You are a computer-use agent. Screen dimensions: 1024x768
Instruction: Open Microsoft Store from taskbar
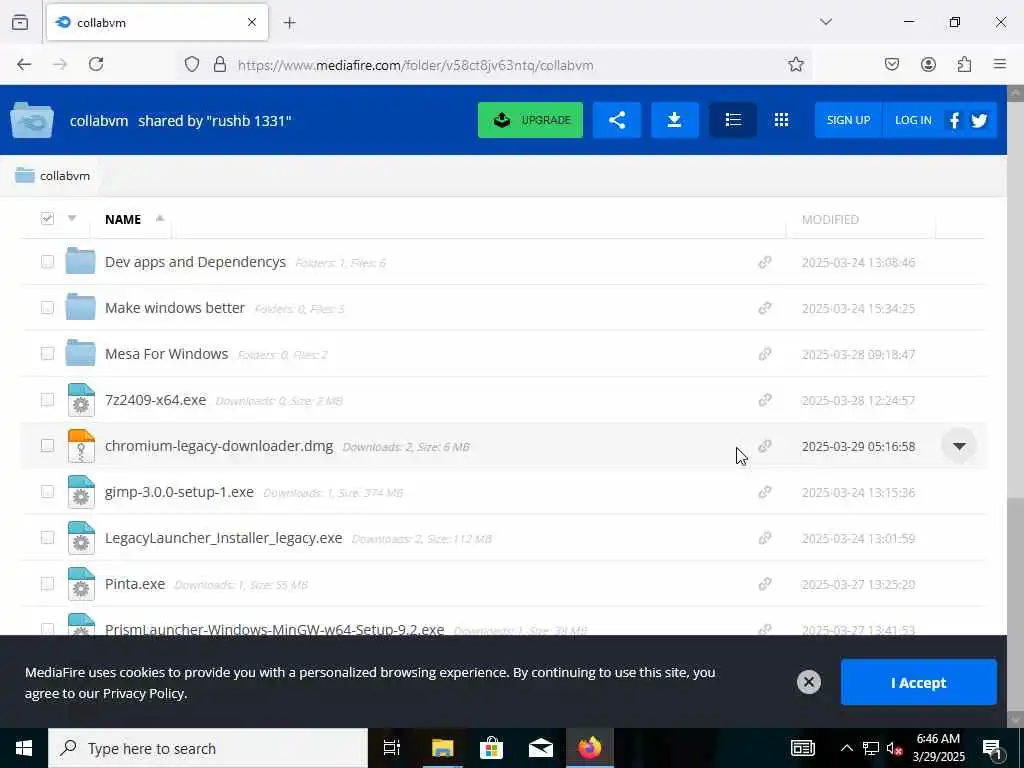point(491,748)
